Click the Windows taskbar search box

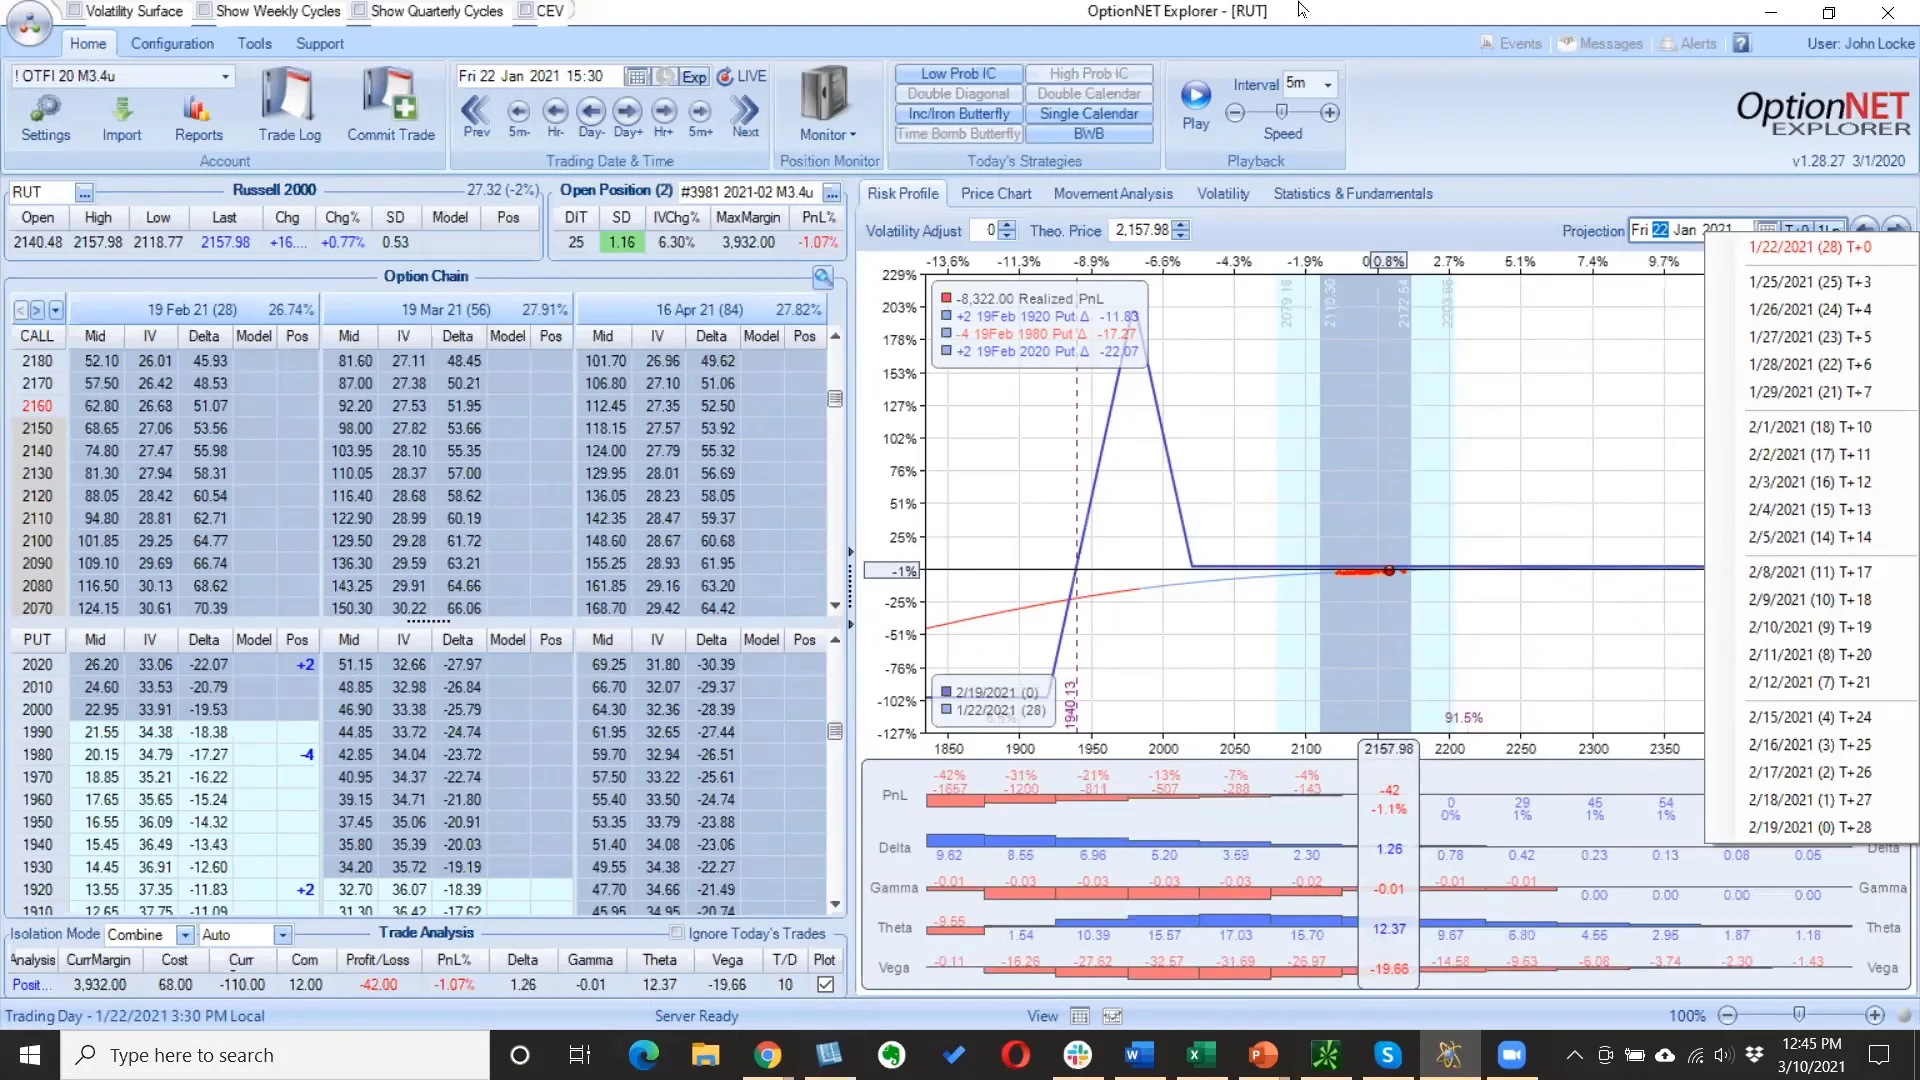[275, 1055]
